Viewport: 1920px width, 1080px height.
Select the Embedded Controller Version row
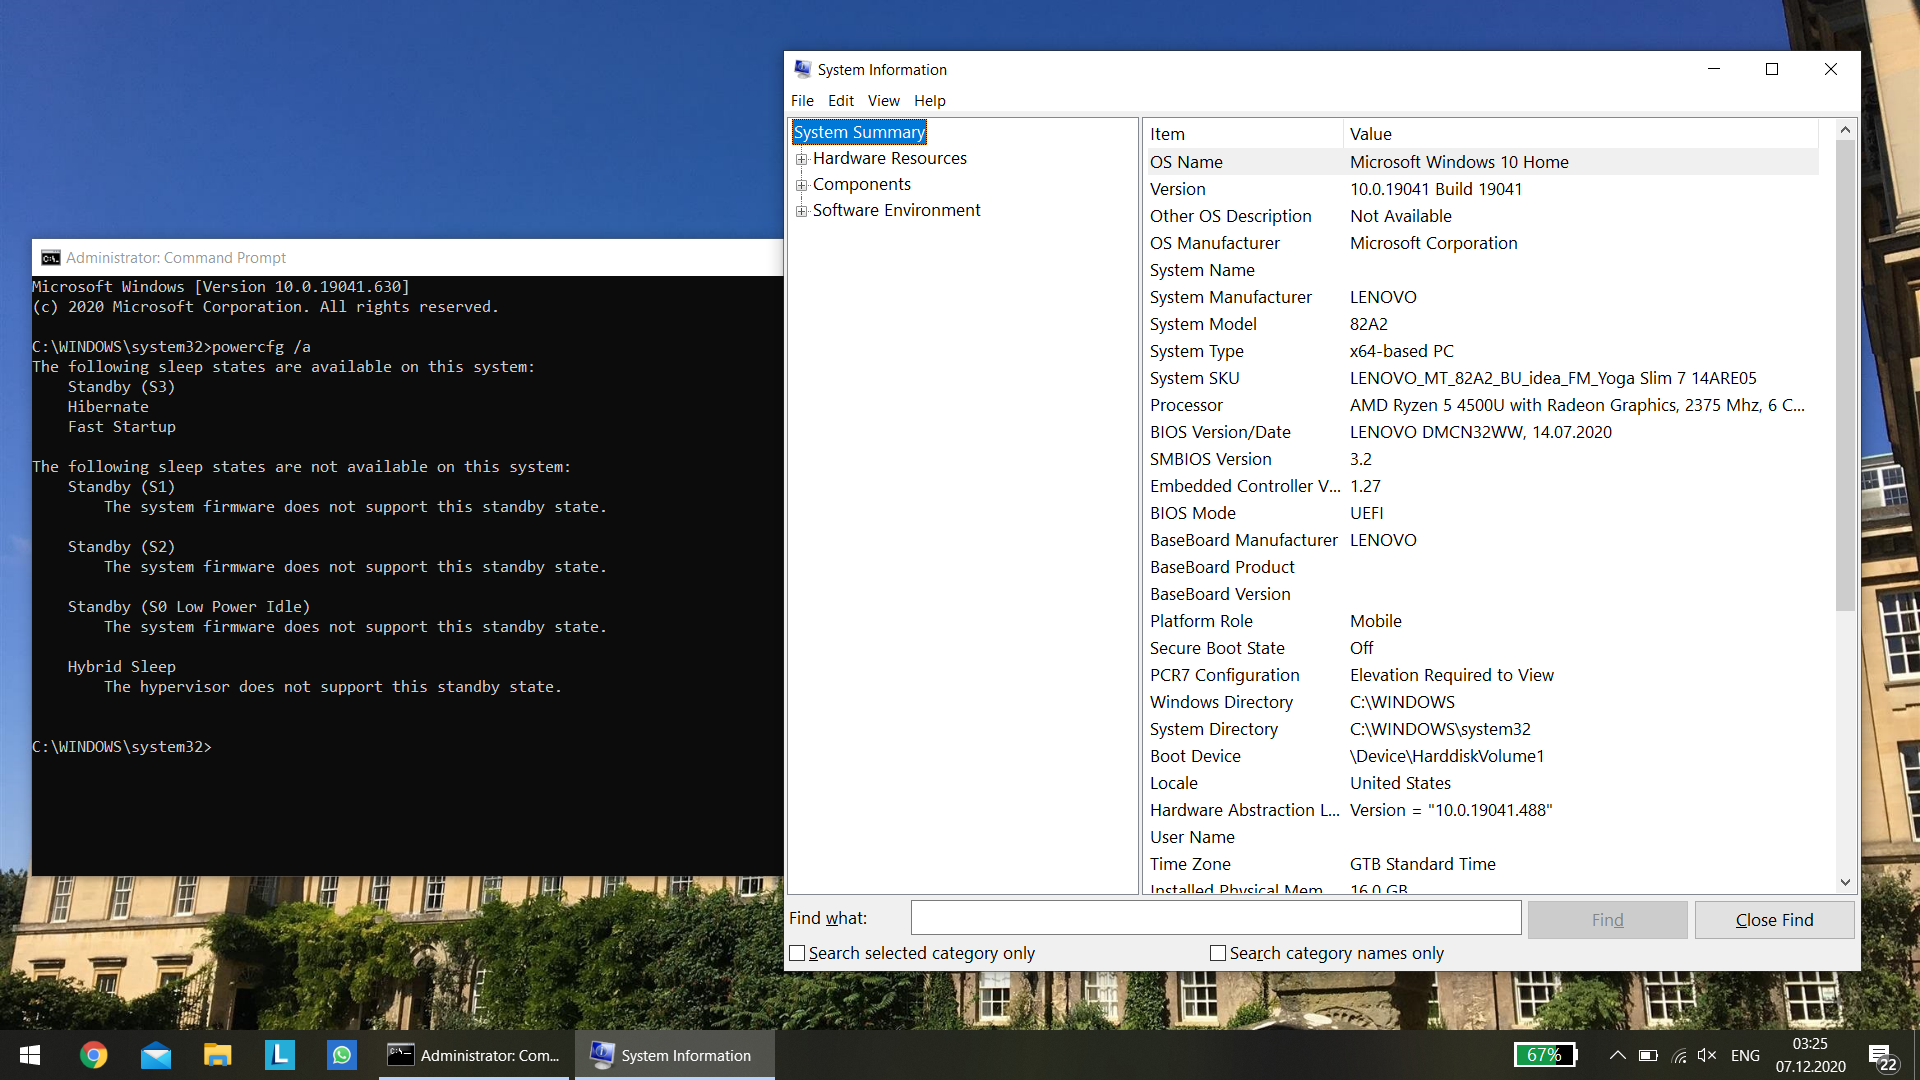(1482, 486)
